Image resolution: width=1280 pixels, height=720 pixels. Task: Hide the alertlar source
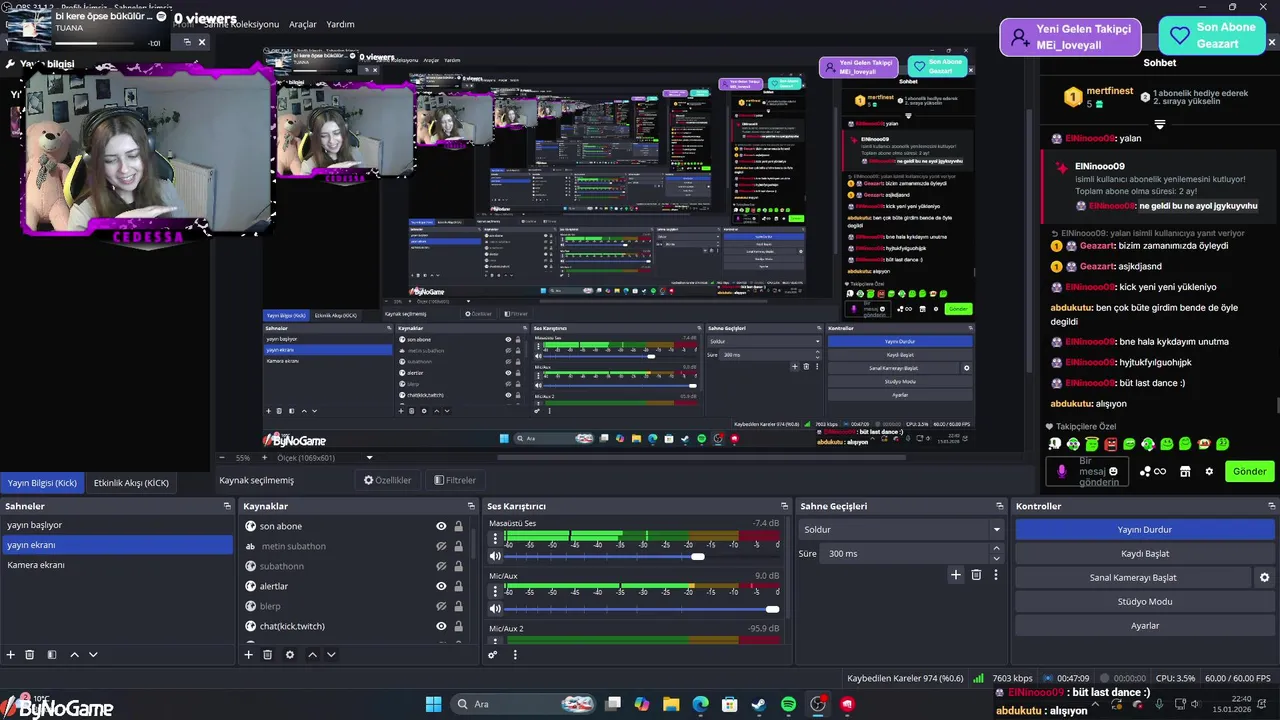point(441,586)
